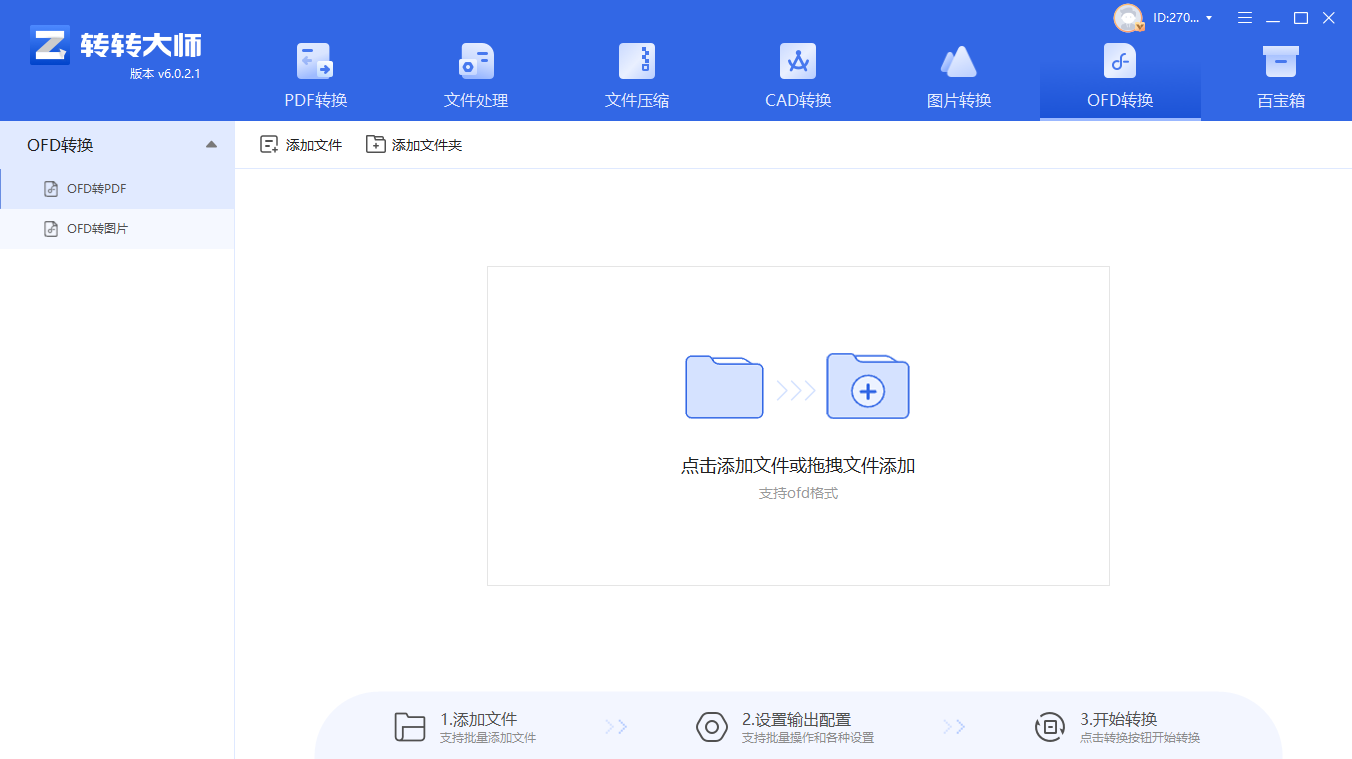
Task: Open the hamburger settings menu
Action: pos(1244,17)
